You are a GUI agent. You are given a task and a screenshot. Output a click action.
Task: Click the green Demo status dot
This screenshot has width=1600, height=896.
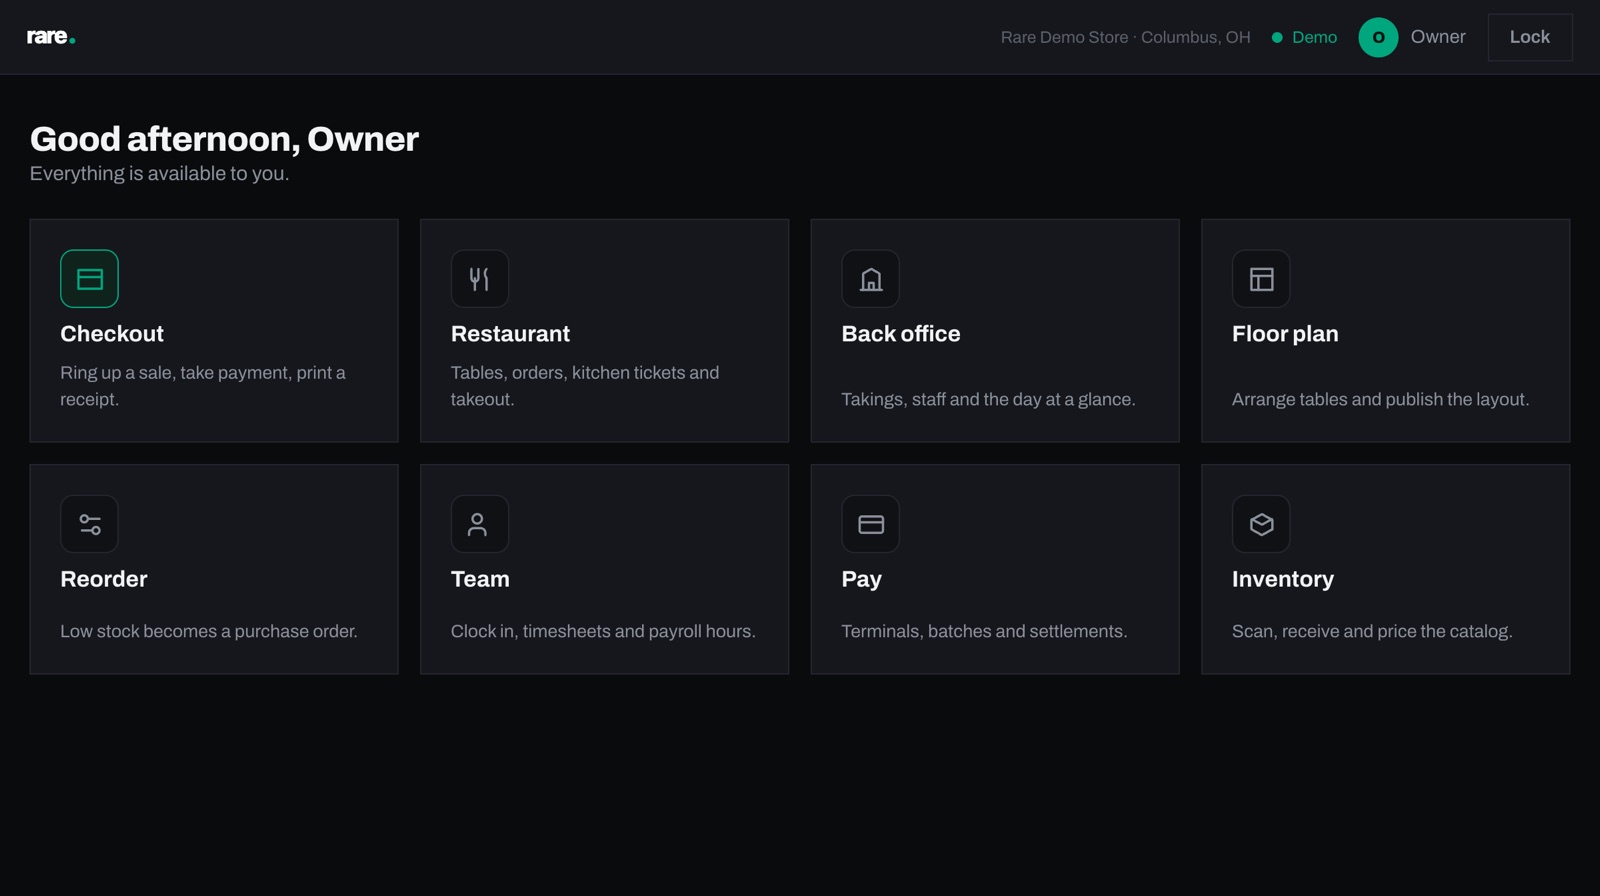[x=1277, y=37]
